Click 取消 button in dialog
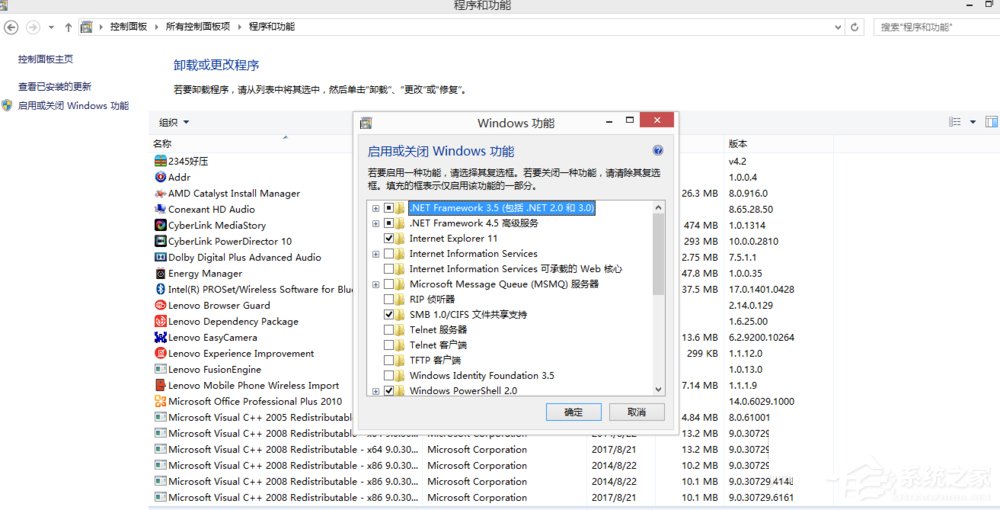Screen dimensions: 1000x510 [636, 412]
